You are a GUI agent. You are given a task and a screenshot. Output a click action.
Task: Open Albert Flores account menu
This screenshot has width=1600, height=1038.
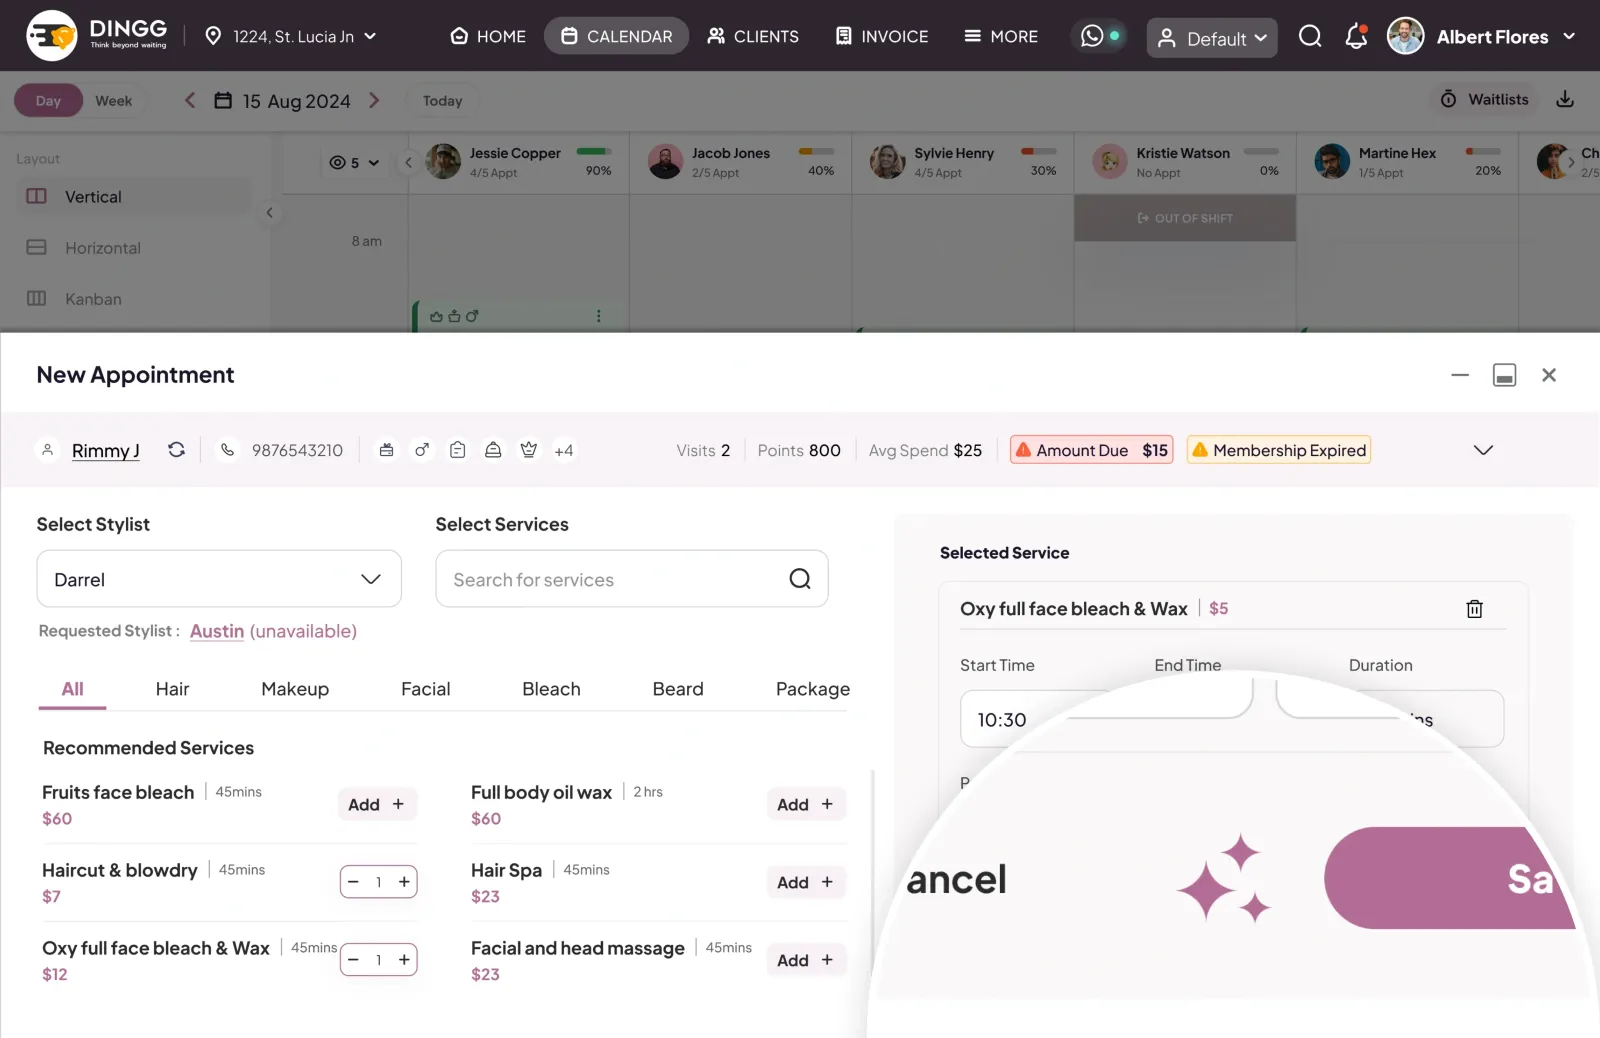1482,36
